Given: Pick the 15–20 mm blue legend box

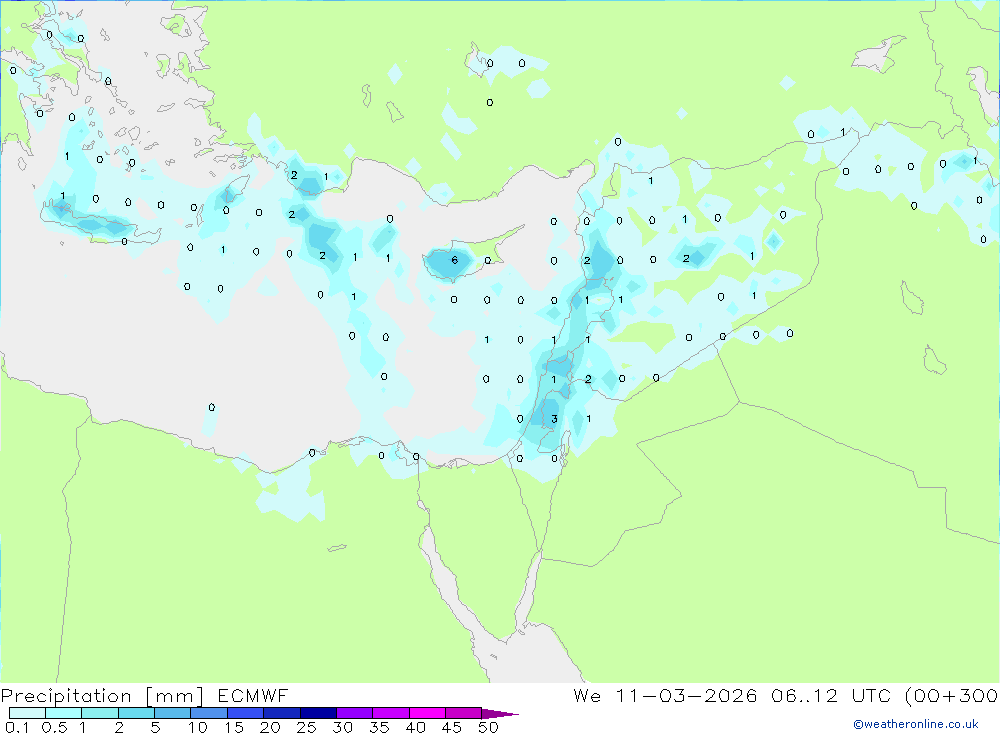Looking at the screenshot, I should [x=246, y=713].
